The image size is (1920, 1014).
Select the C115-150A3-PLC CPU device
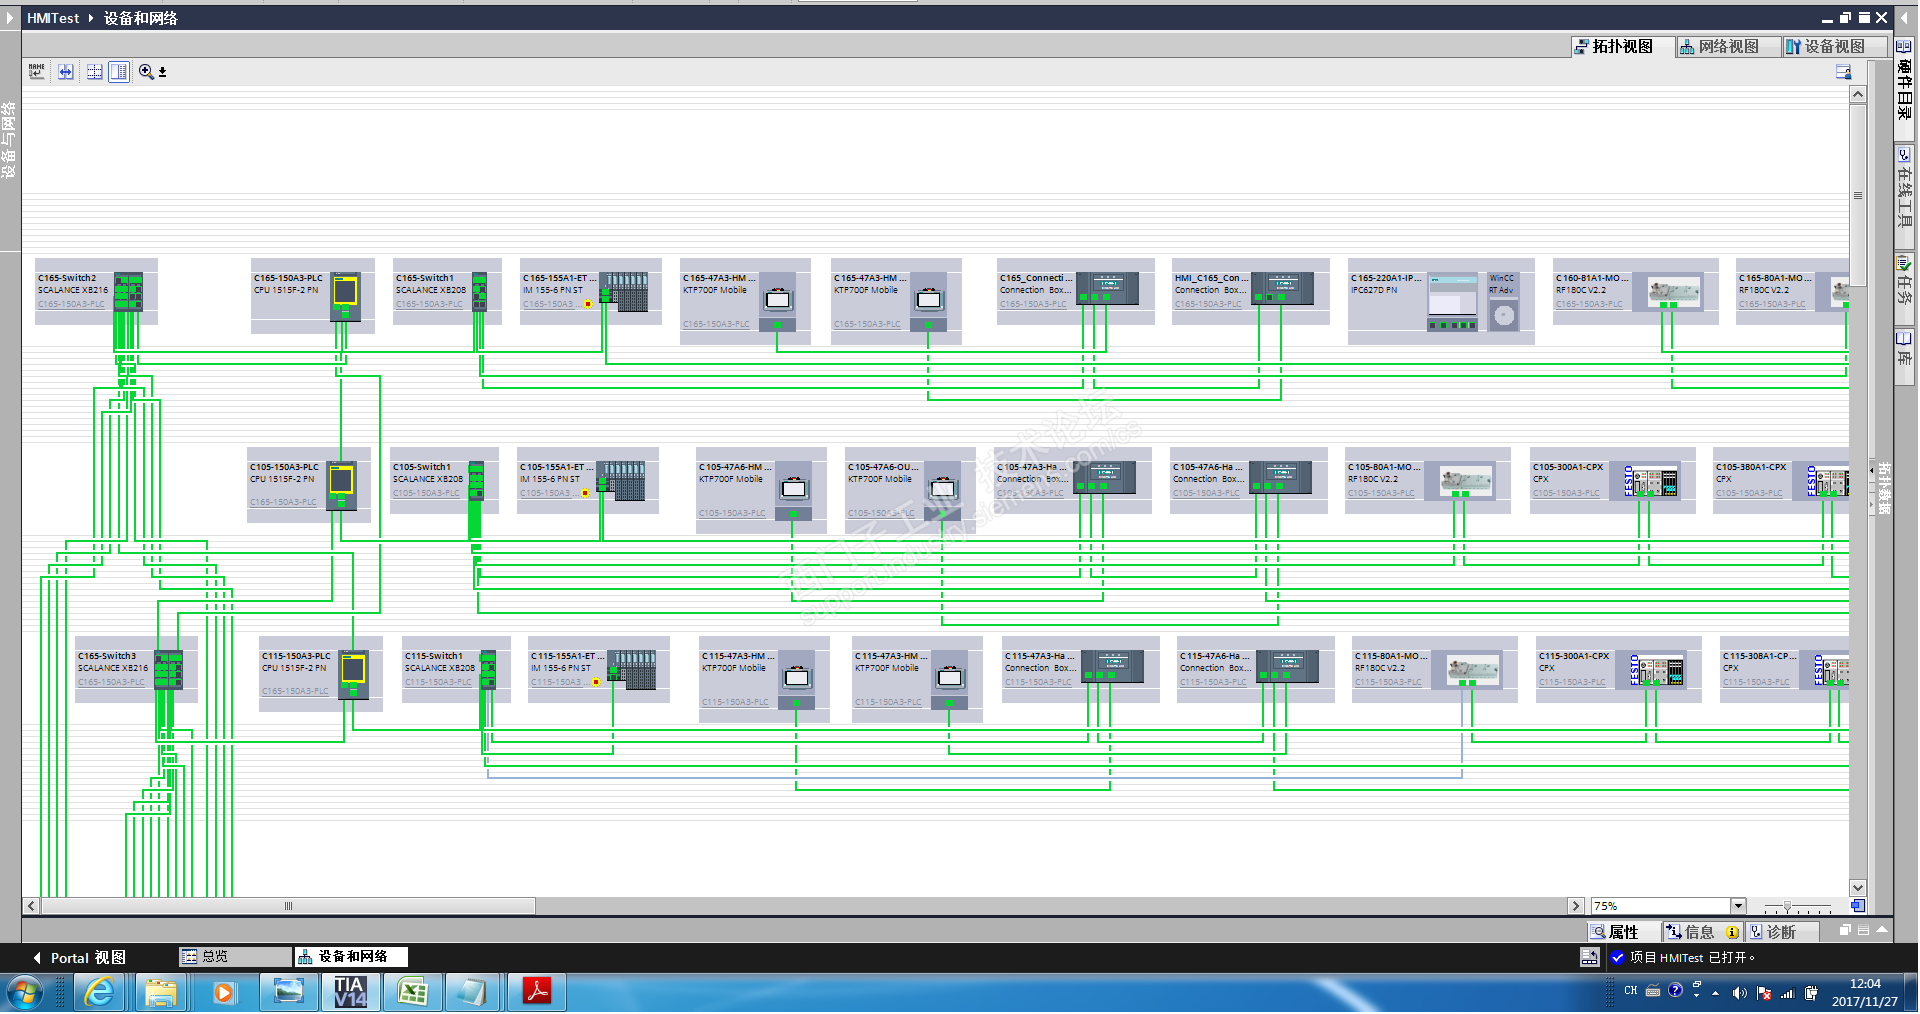pyautogui.click(x=321, y=674)
